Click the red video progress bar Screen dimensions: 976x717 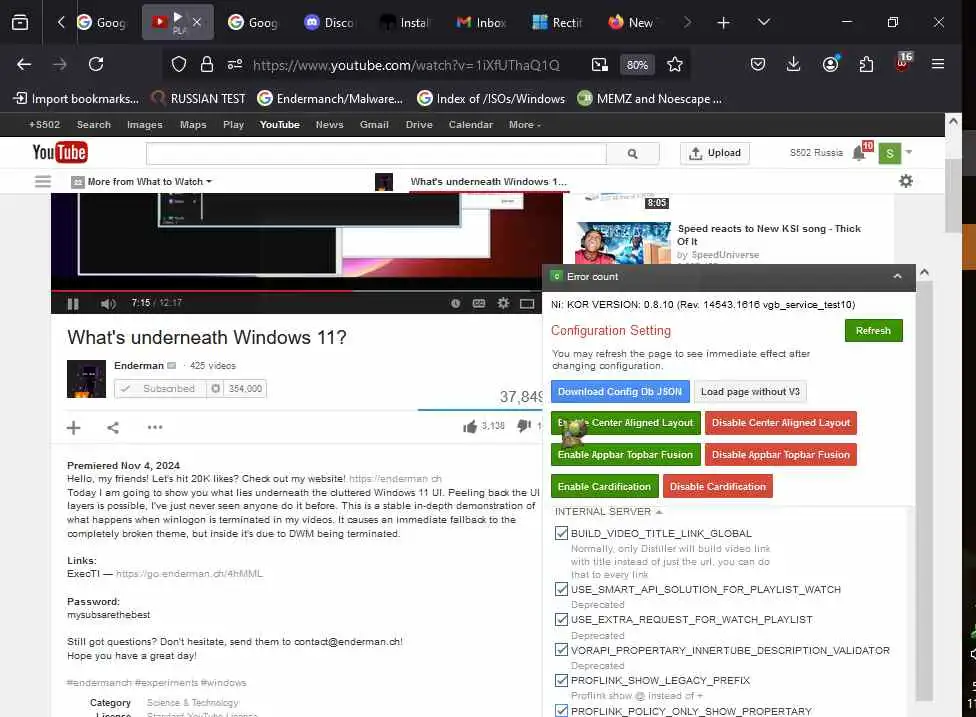pos(202,291)
